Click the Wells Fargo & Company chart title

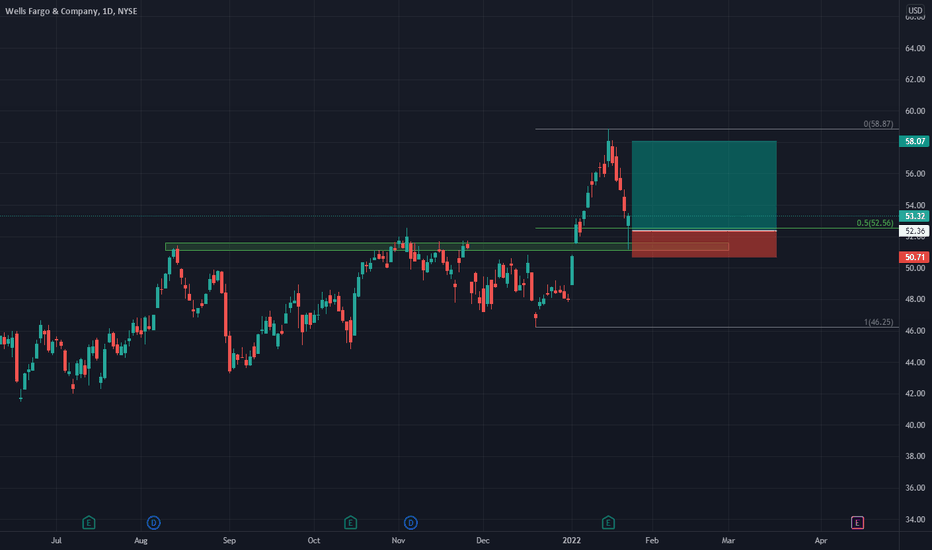click(71, 11)
